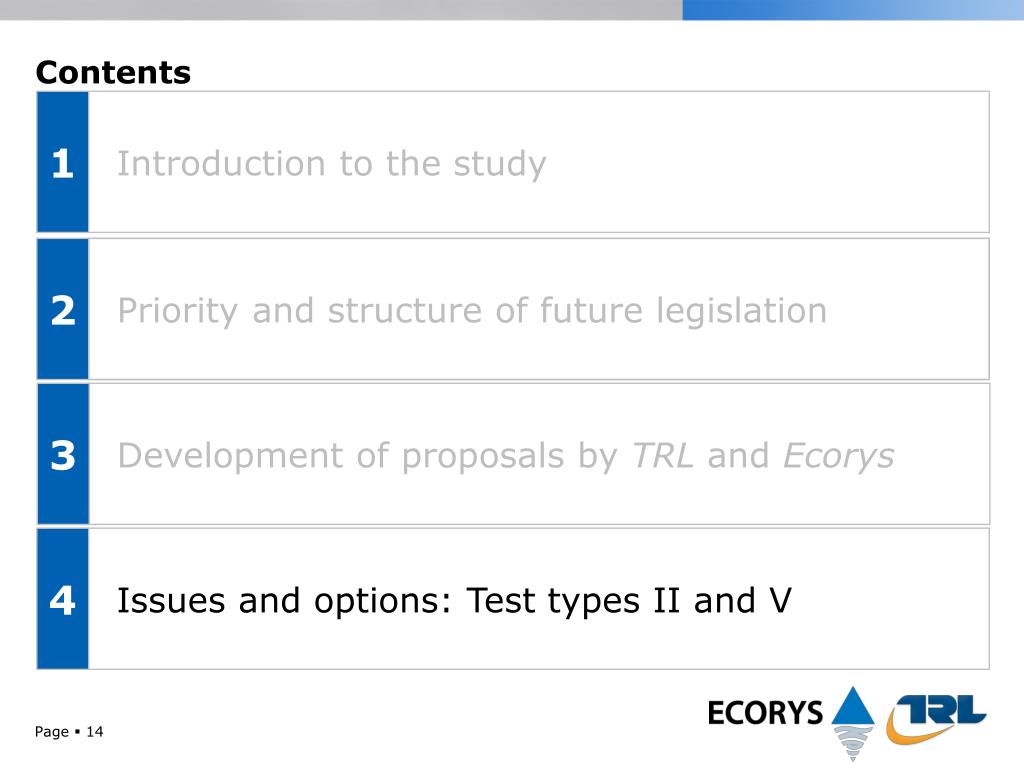Select the blue number 1 block
The height and width of the screenshot is (768, 1024).
(x=63, y=162)
